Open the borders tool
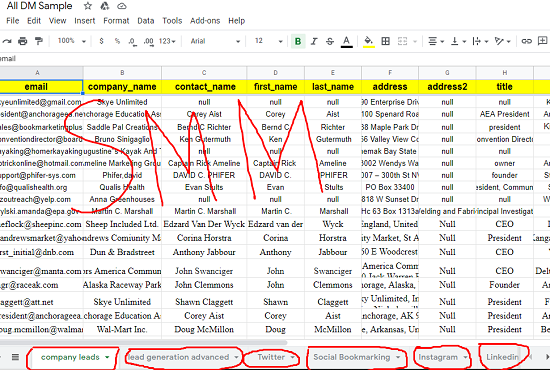550x370 pixels. tap(385, 41)
